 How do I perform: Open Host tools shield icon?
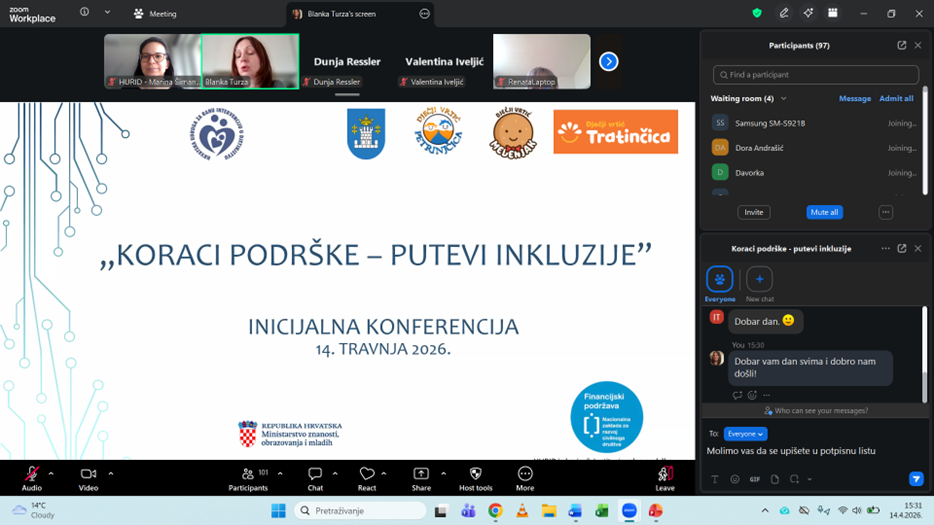(x=475, y=474)
